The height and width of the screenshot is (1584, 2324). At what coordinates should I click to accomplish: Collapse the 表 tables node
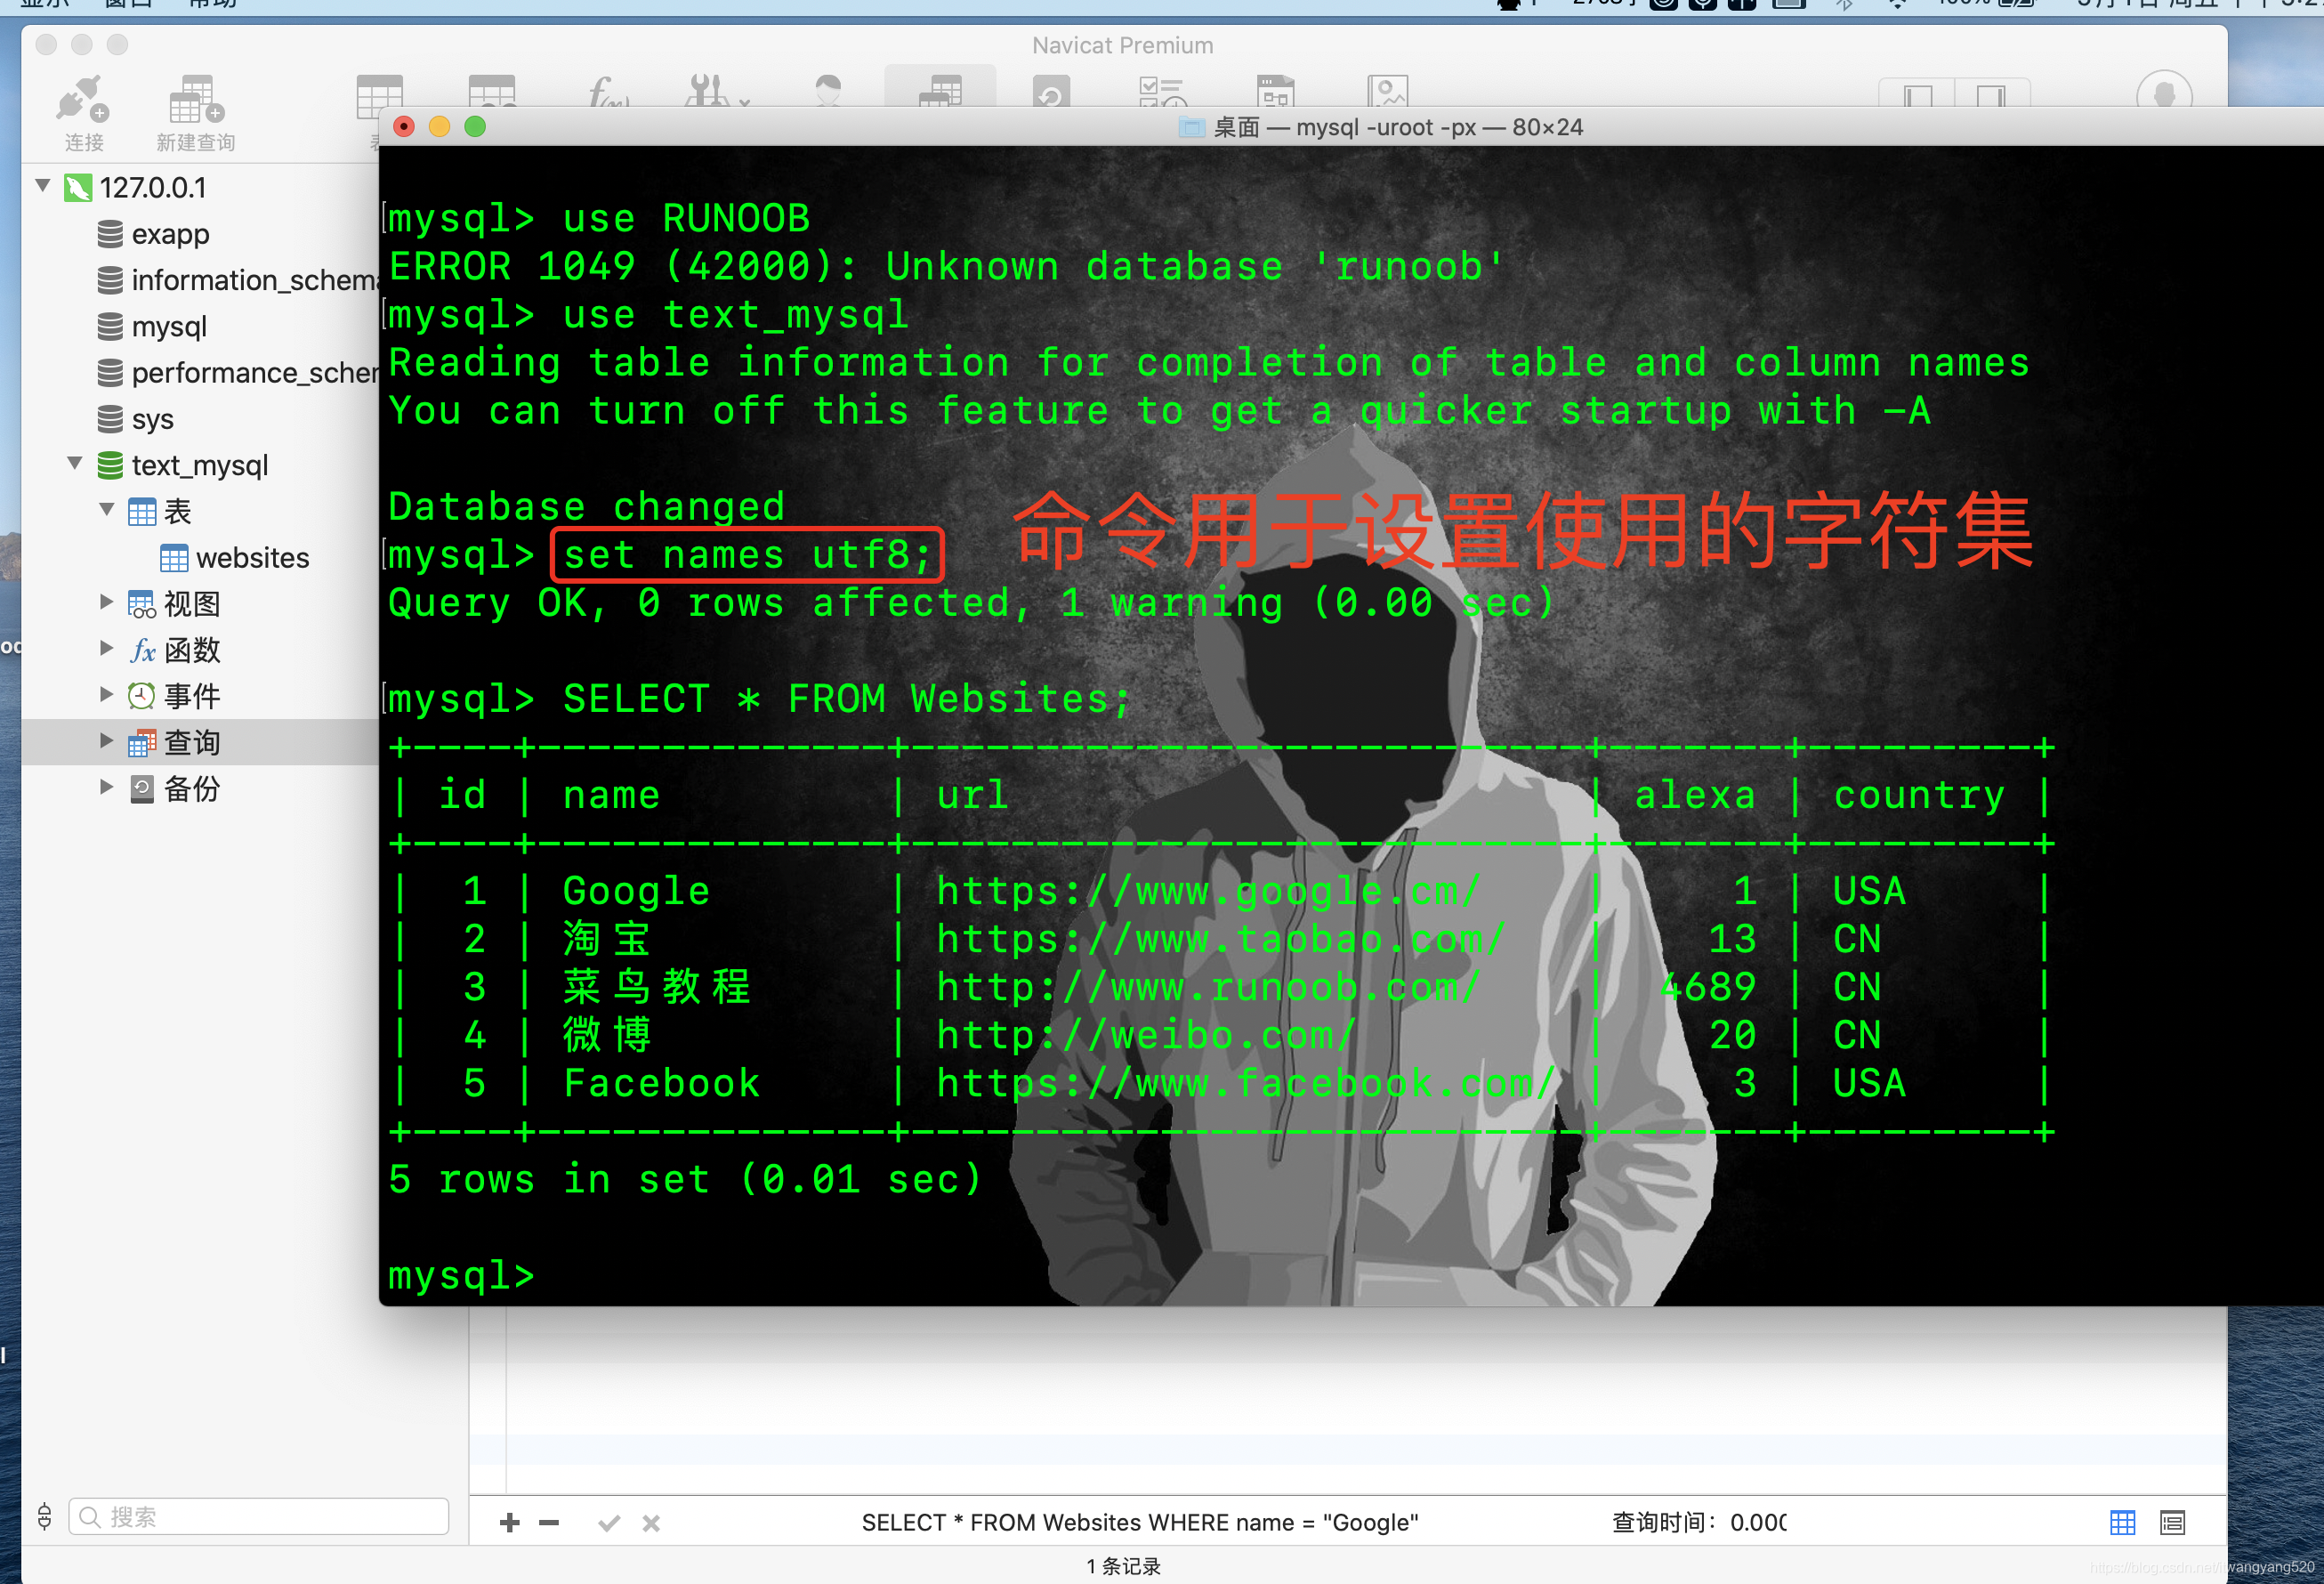click(x=107, y=510)
